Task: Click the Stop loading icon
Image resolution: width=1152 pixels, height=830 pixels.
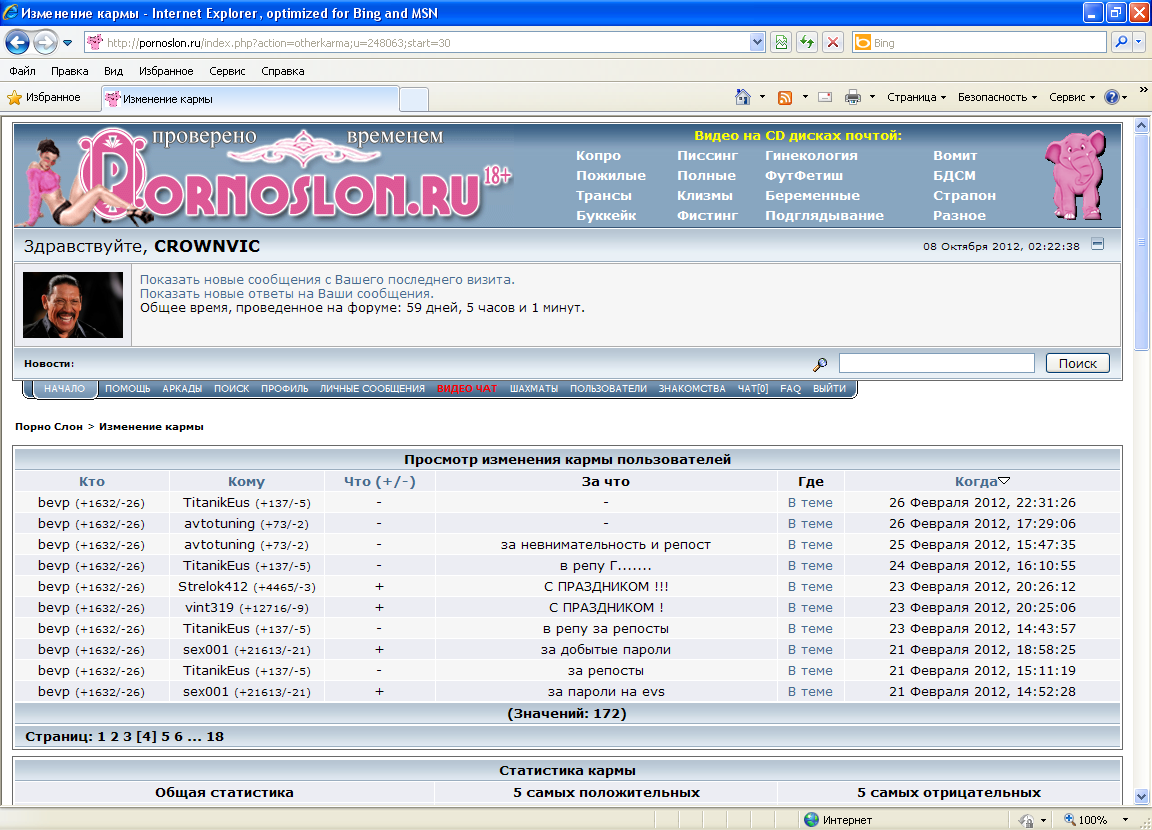Action: [832, 42]
